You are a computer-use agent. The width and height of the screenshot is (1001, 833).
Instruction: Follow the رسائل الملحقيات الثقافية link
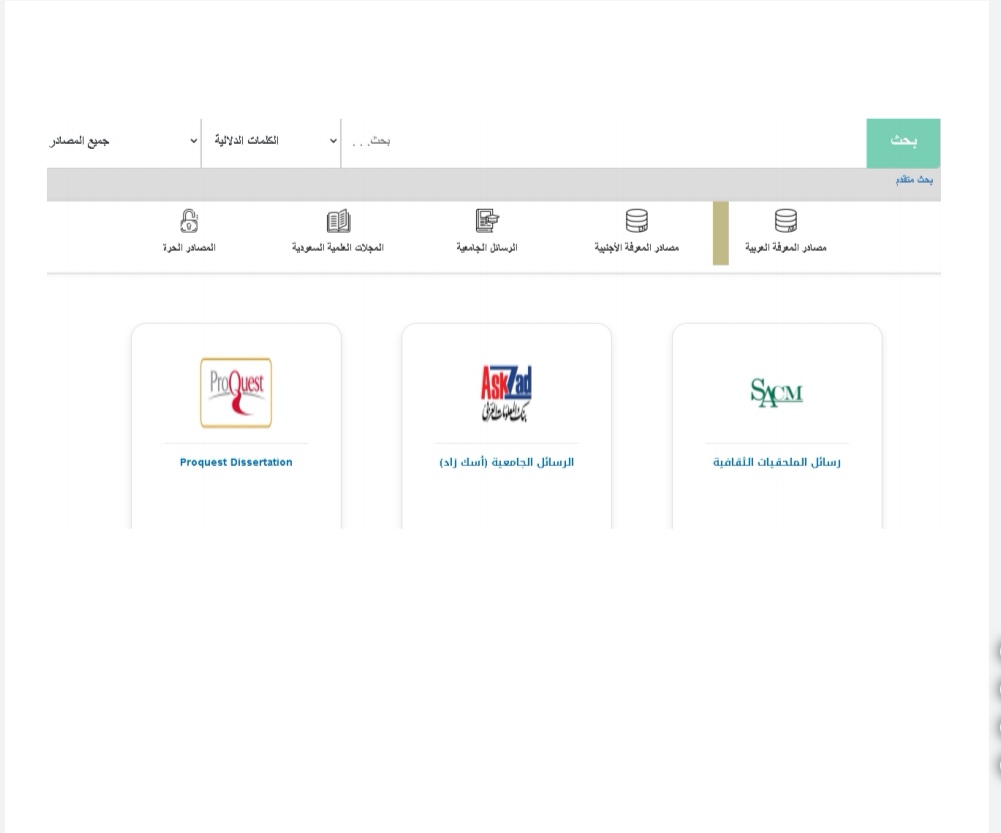pos(777,462)
